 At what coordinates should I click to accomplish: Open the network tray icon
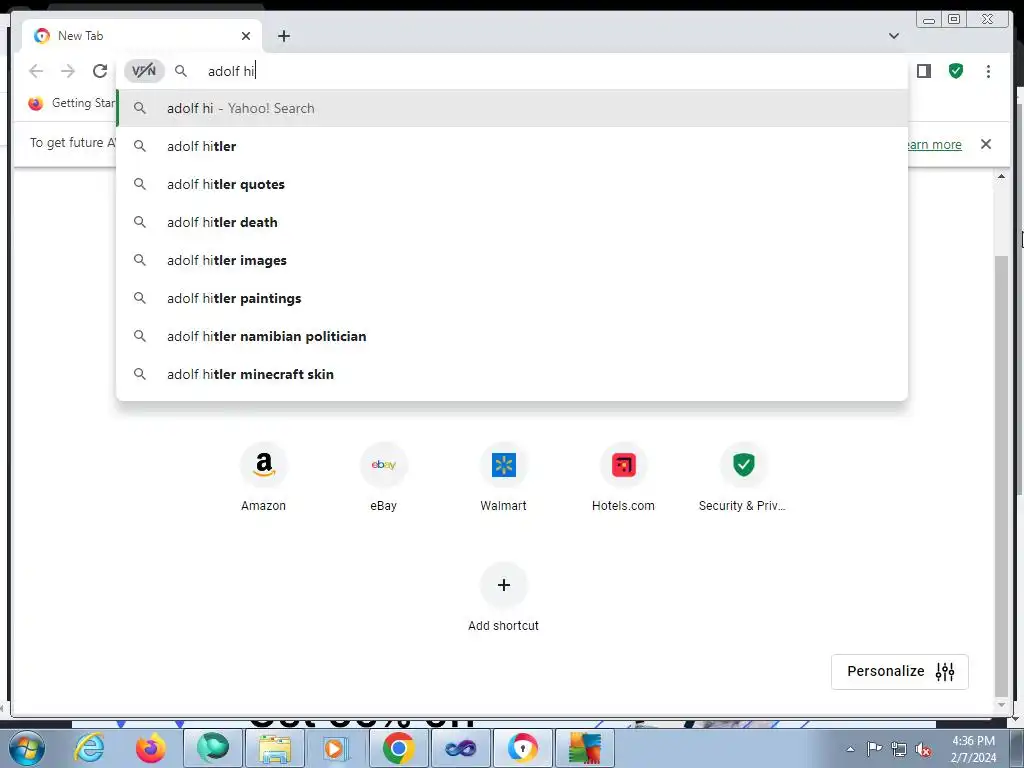(x=899, y=749)
